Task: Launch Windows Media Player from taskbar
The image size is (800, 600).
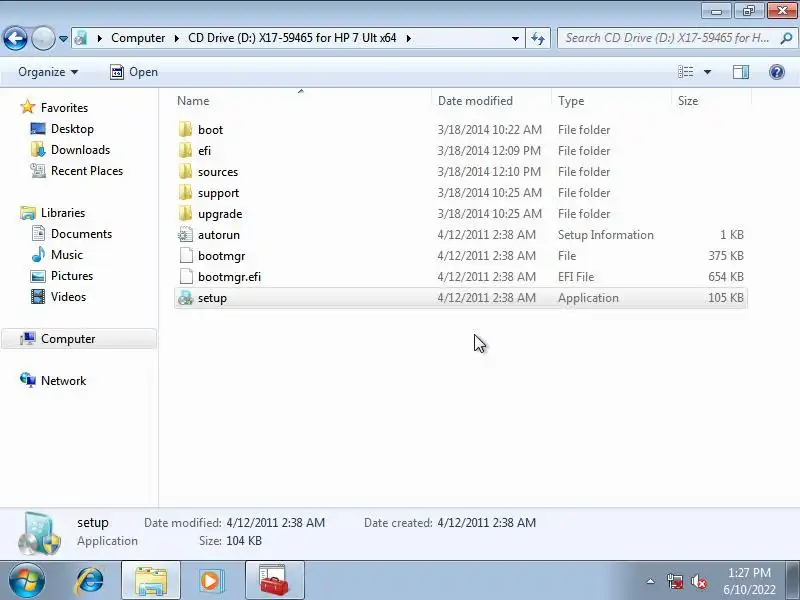Action: pyautogui.click(x=211, y=581)
